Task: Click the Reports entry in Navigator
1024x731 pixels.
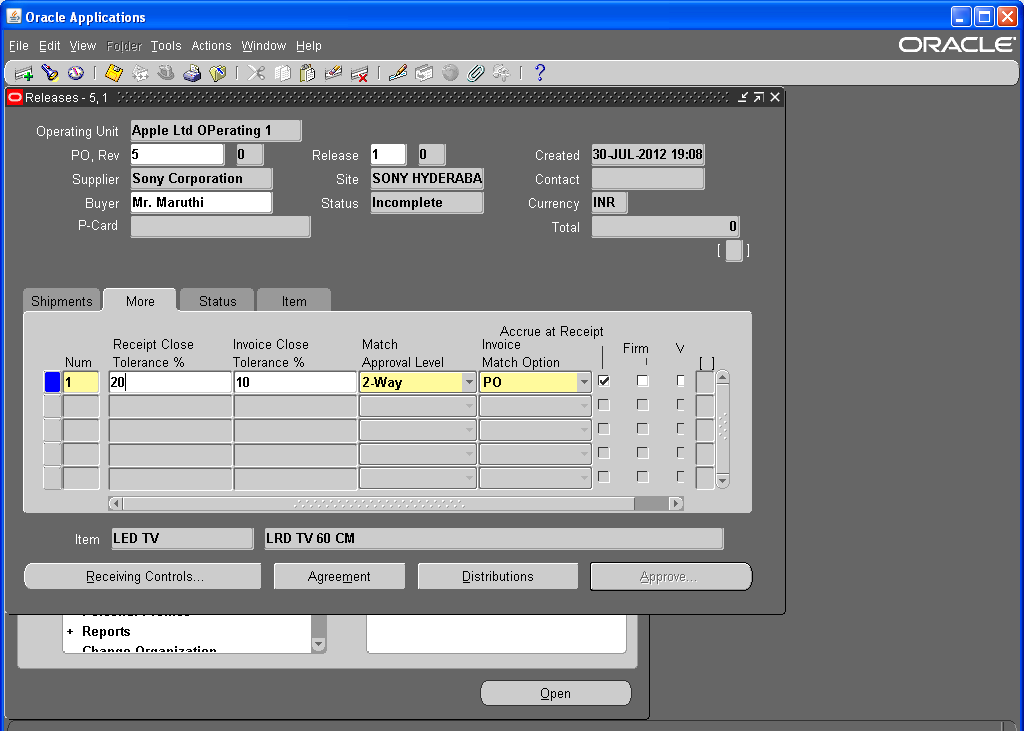Action: point(106,632)
